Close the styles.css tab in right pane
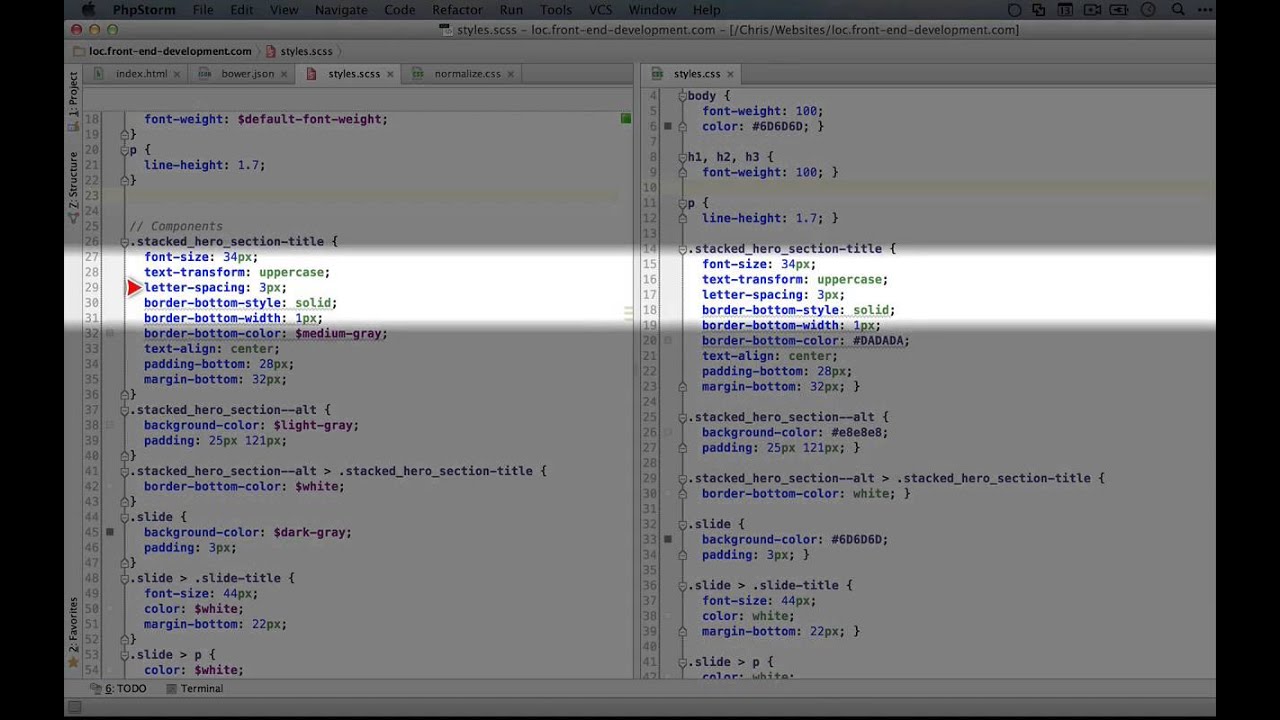Screen dimensions: 1280x720 pos(730,74)
